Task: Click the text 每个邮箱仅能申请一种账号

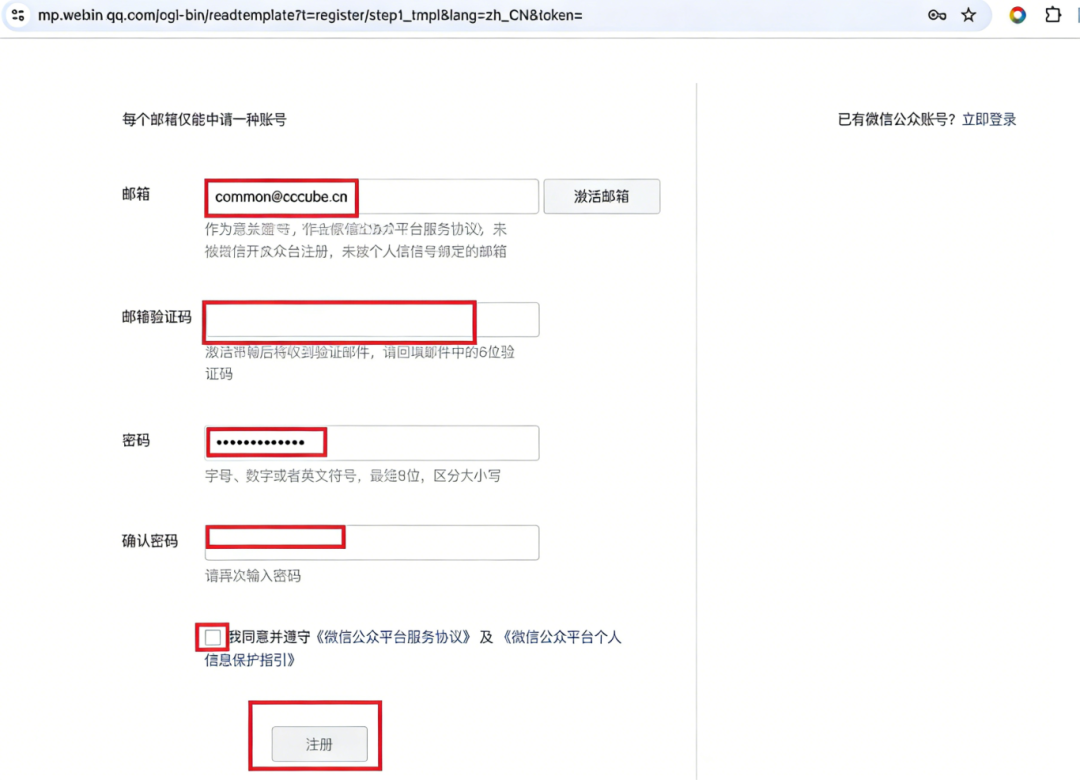Action: click(x=205, y=119)
